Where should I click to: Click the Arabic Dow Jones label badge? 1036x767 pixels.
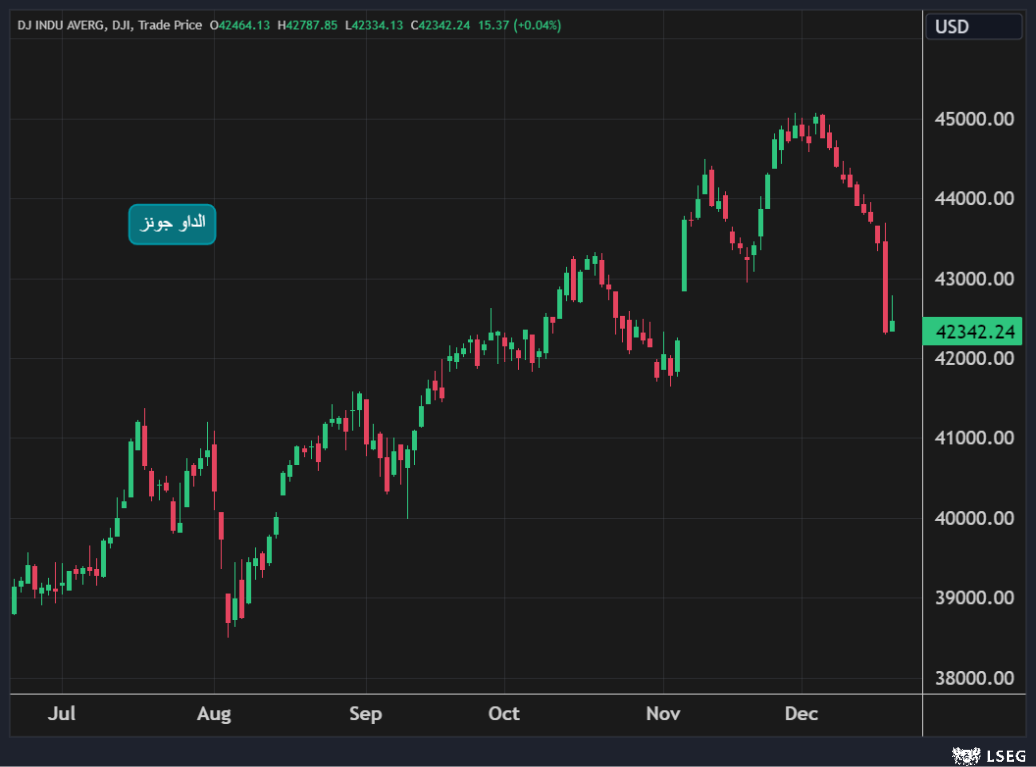[x=172, y=224]
